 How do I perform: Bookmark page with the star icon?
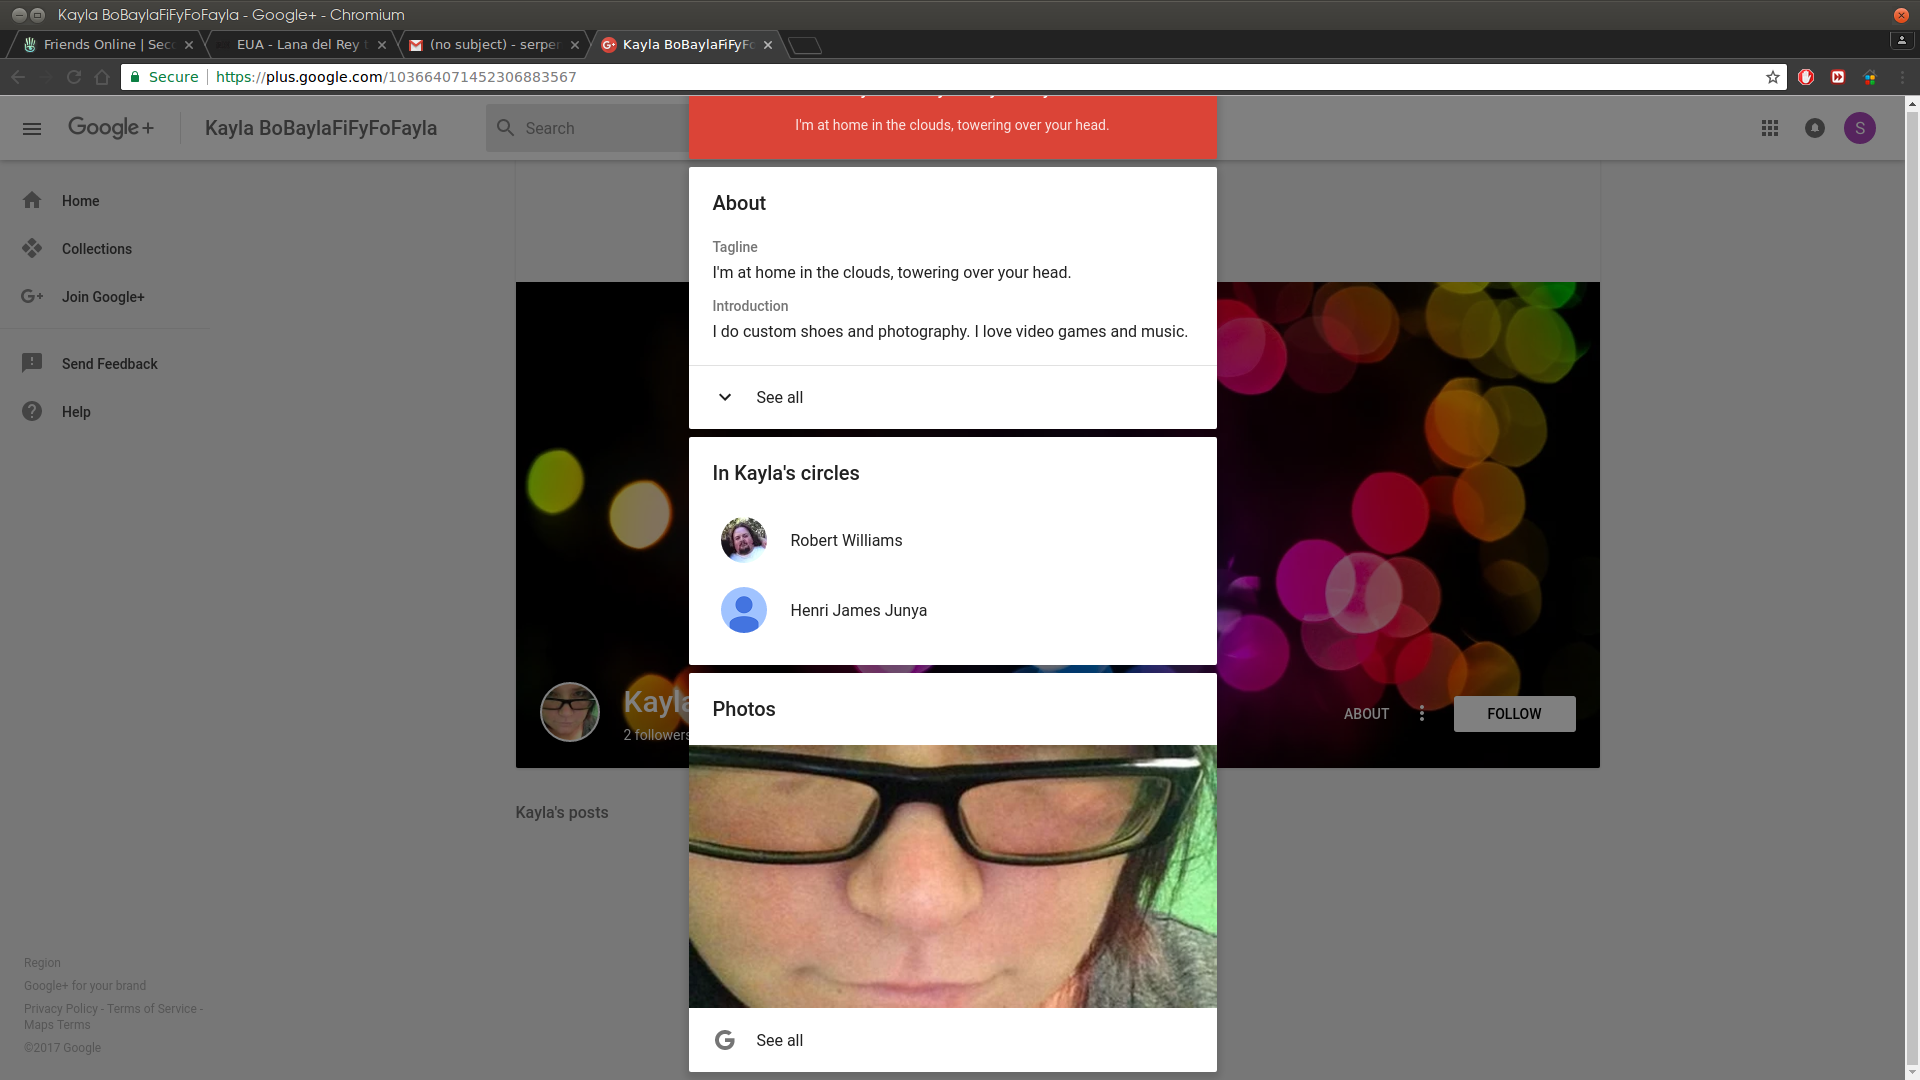tap(1773, 77)
